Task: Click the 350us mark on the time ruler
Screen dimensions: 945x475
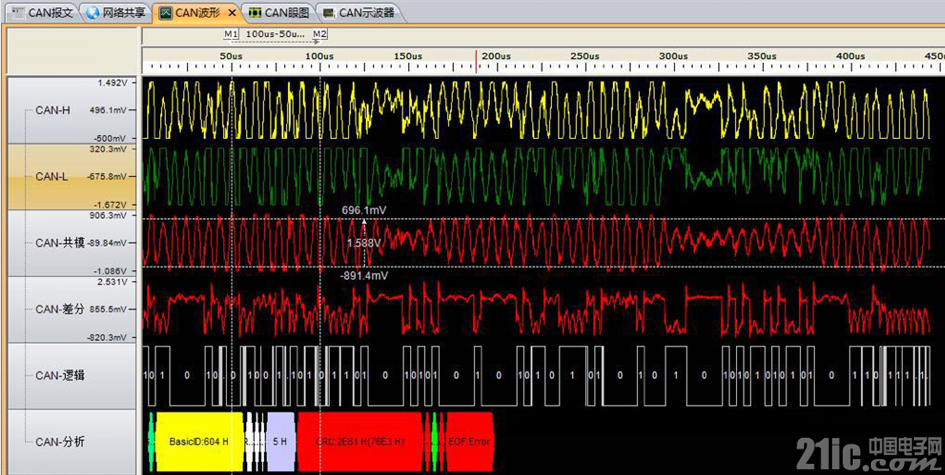Action: click(762, 56)
